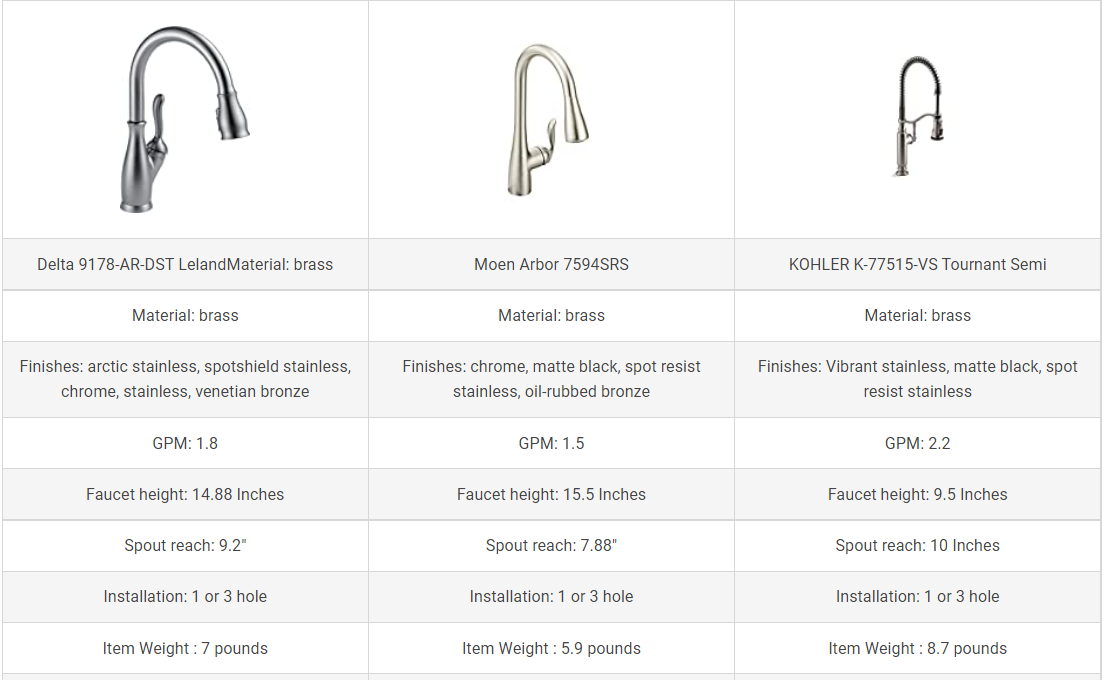This screenshot has width=1105, height=680.
Task: Click the Moen finishes cell text
Action: [x=551, y=379]
